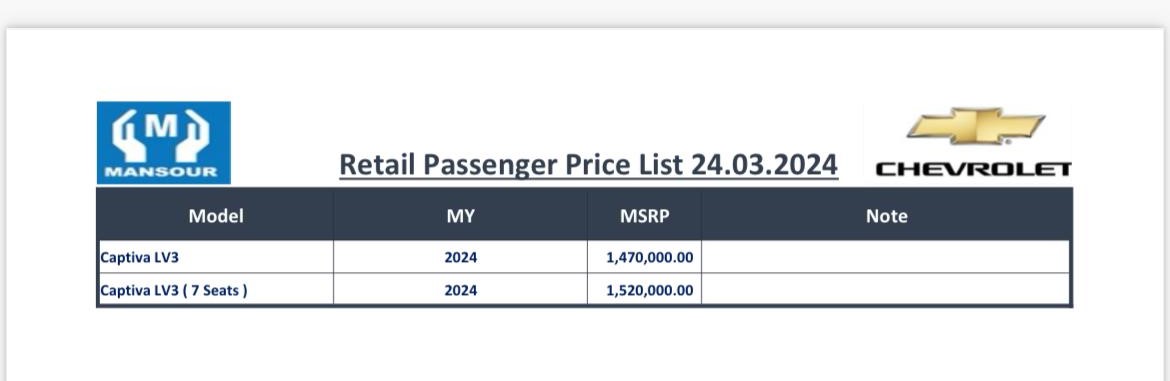Image resolution: width=1170 pixels, height=381 pixels.
Task: Click the Note column header
Action: [x=886, y=216]
